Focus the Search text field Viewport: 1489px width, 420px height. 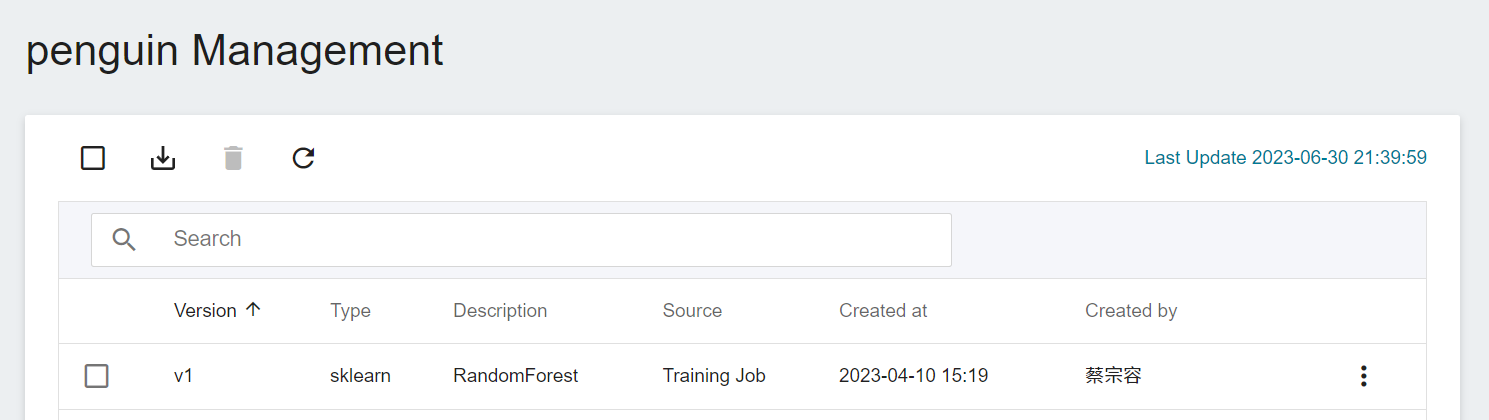pos(521,239)
